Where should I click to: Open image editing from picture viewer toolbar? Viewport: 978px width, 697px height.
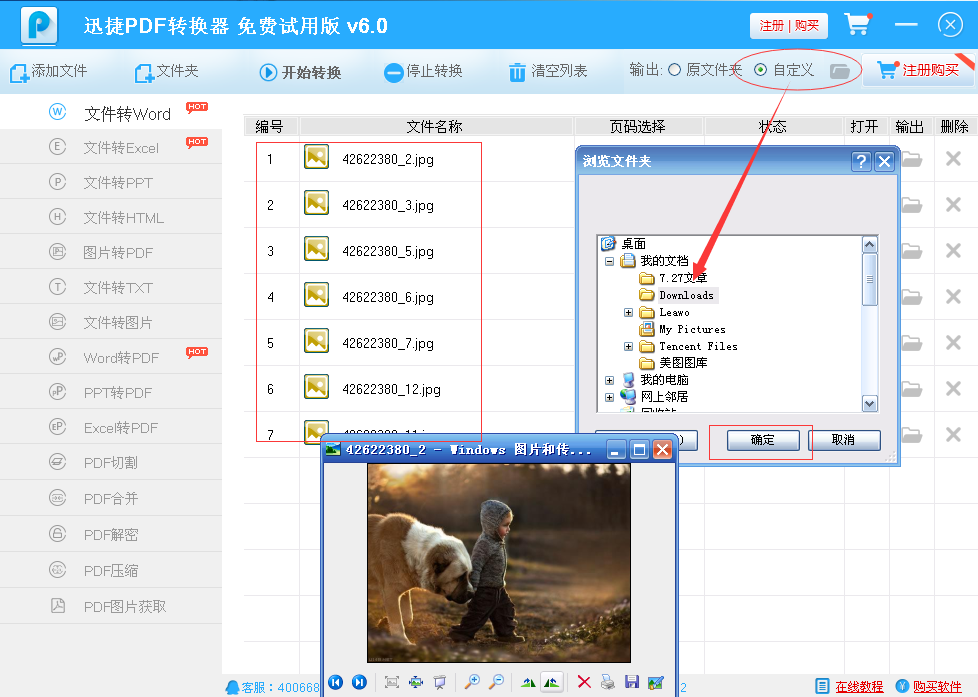[x=655, y=682]
